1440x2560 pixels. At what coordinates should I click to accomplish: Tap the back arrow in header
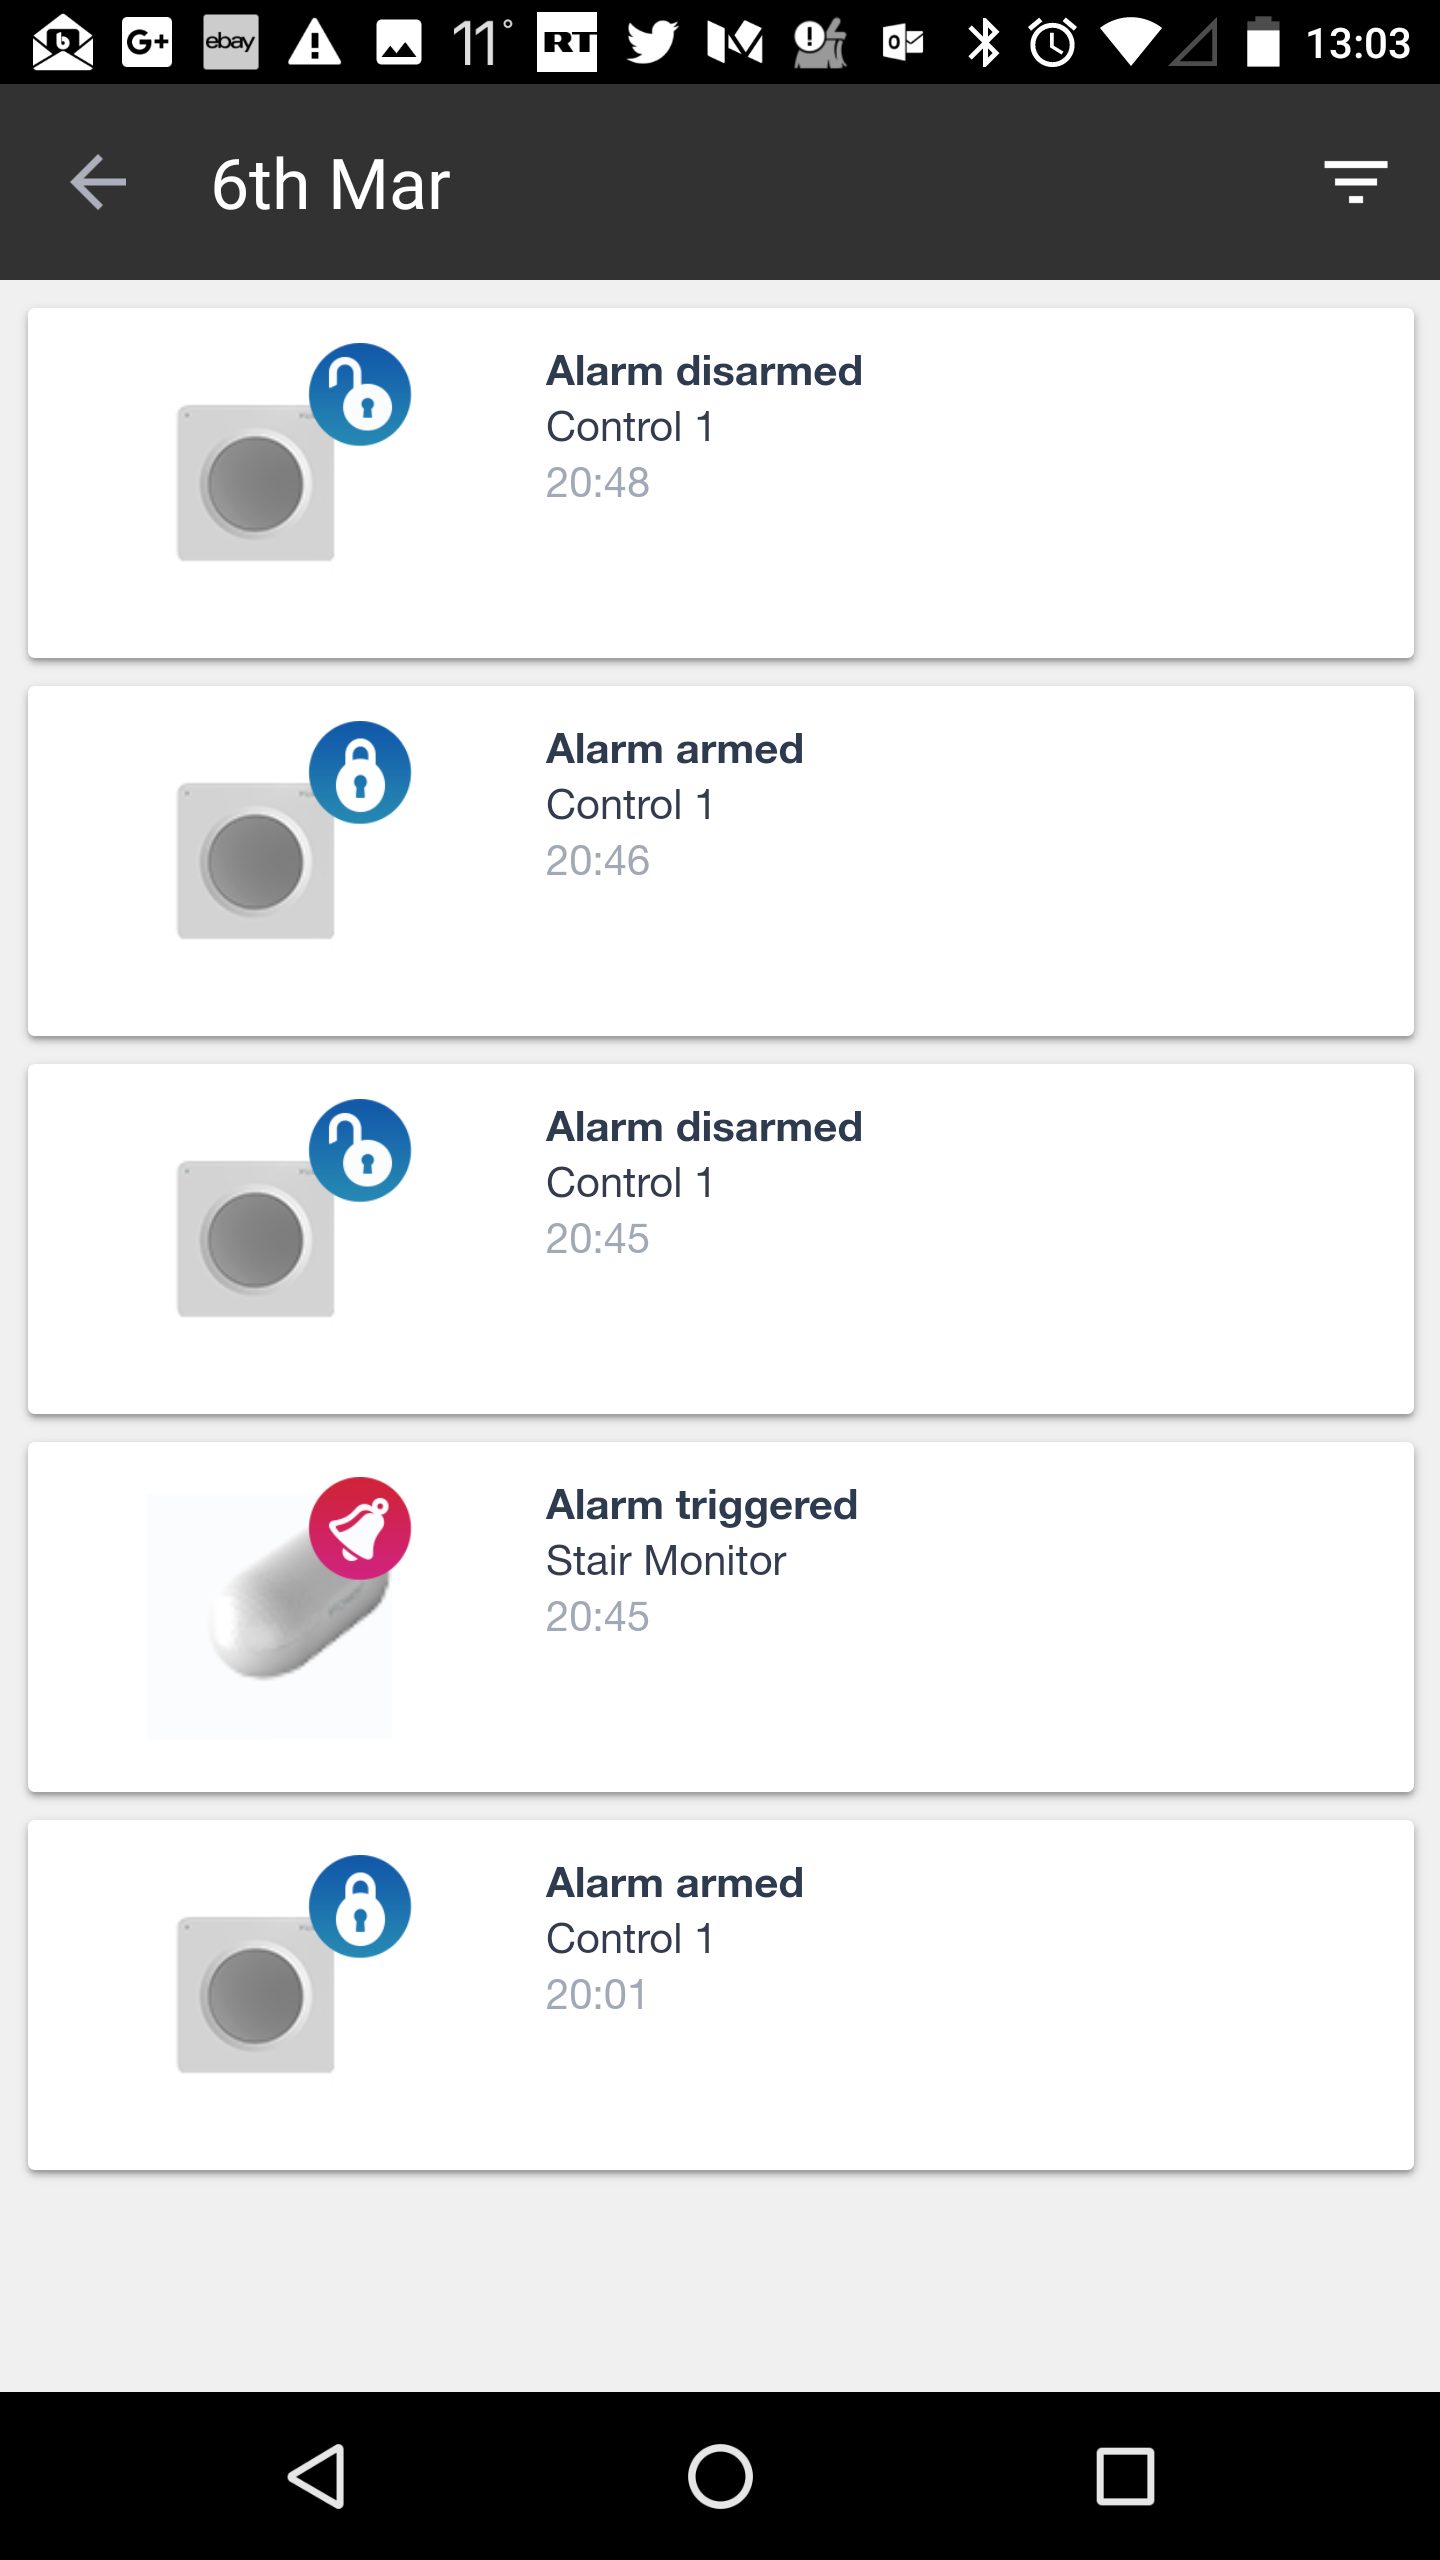98,183
